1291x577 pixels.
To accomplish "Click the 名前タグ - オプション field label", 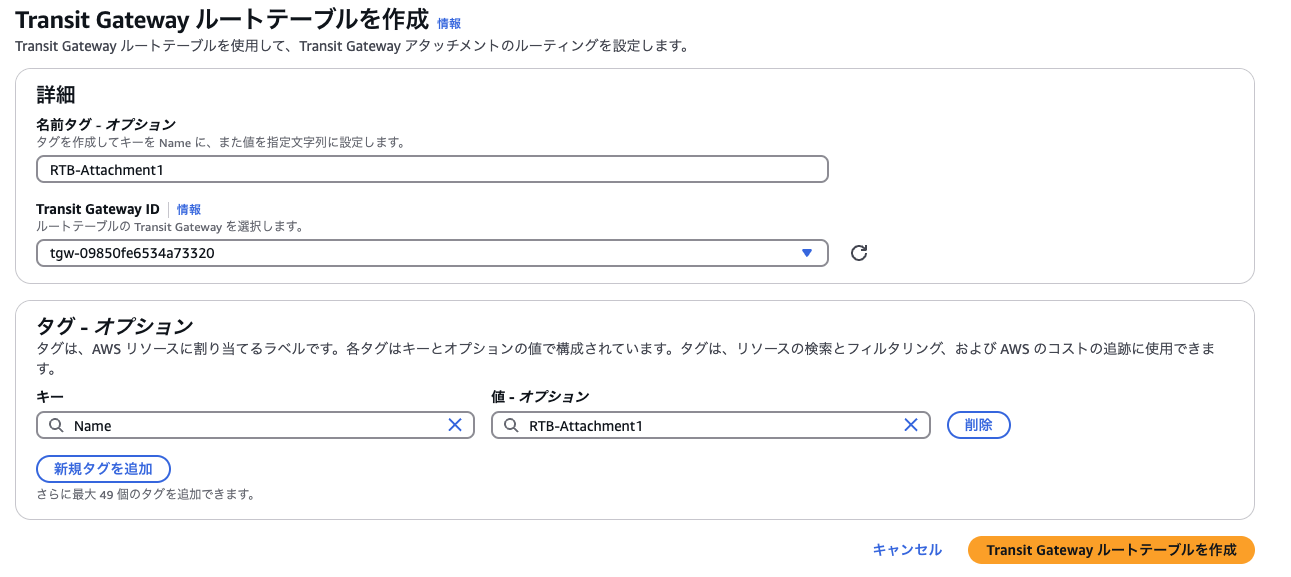I will pos(106,125).
